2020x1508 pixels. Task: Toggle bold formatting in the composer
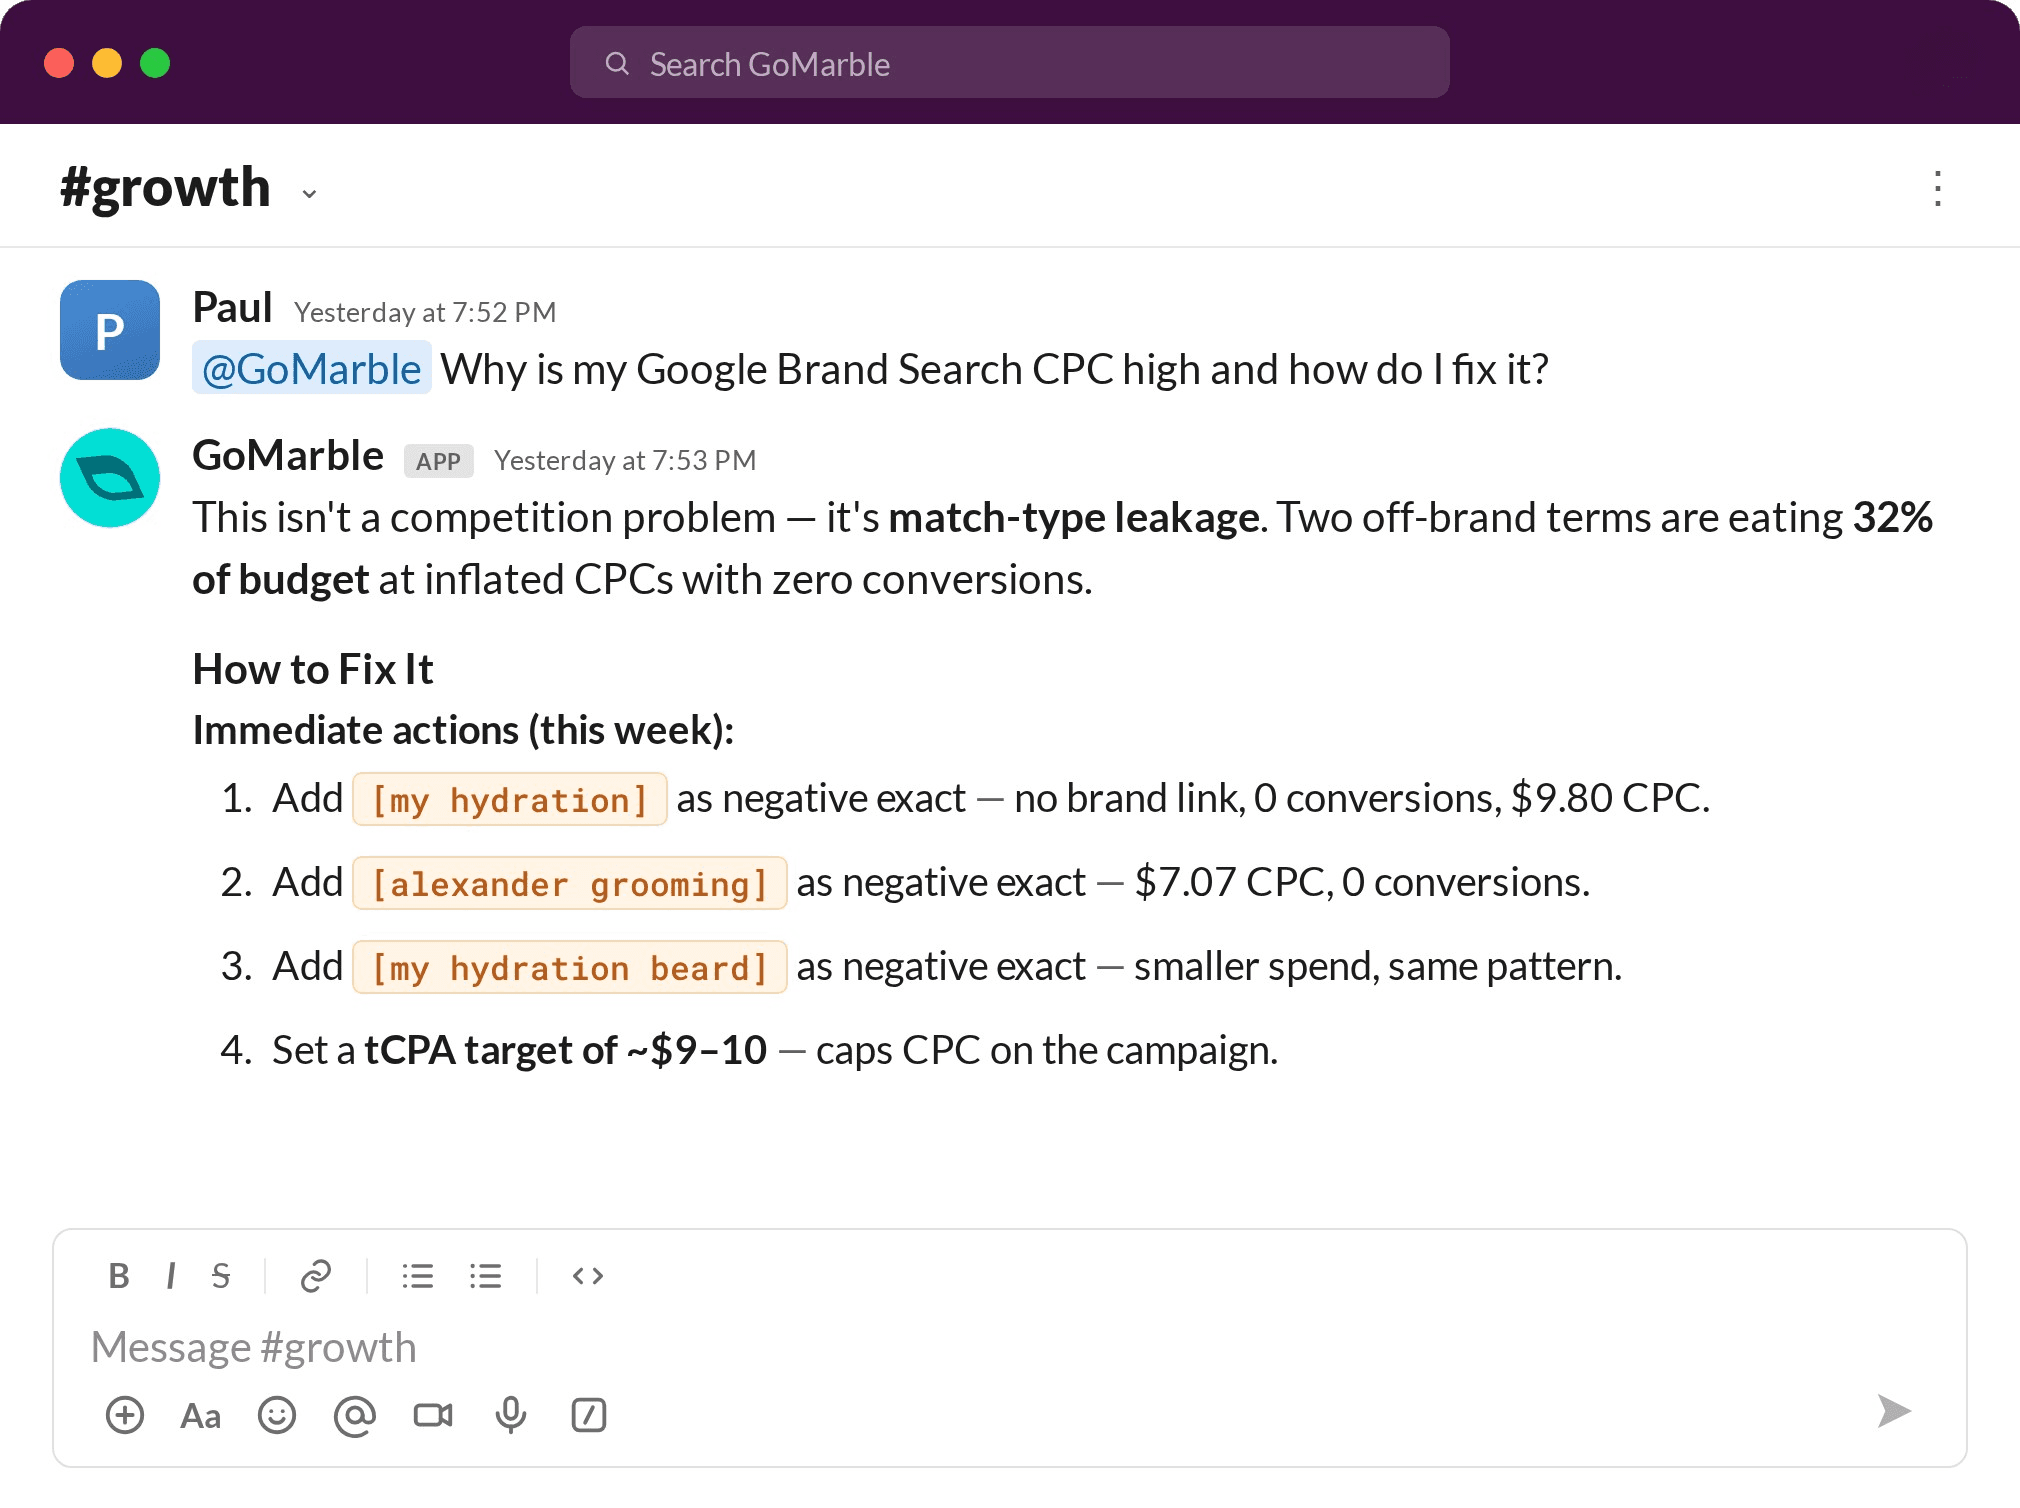coord(119,1276)
